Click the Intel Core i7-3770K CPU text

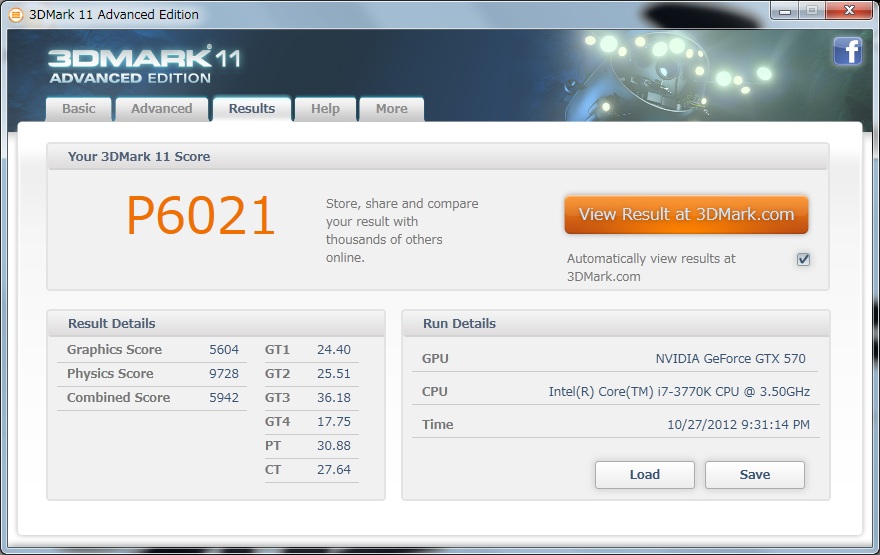pos(679,392)
